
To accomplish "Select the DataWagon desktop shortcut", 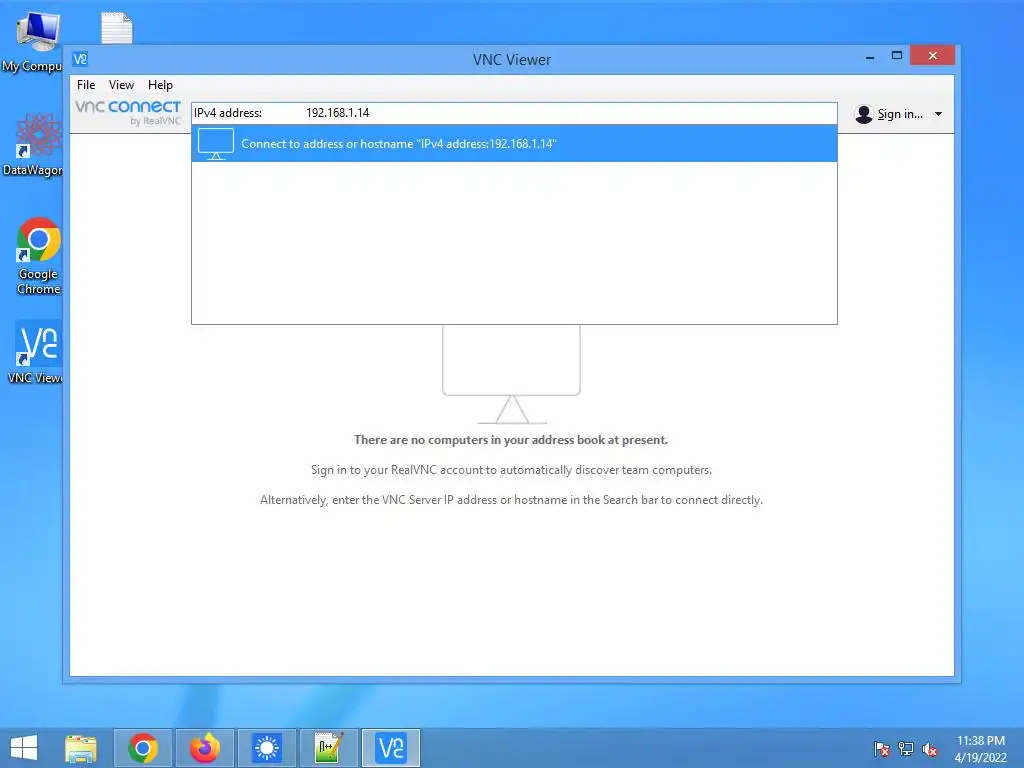I will [x=34, y=144].
